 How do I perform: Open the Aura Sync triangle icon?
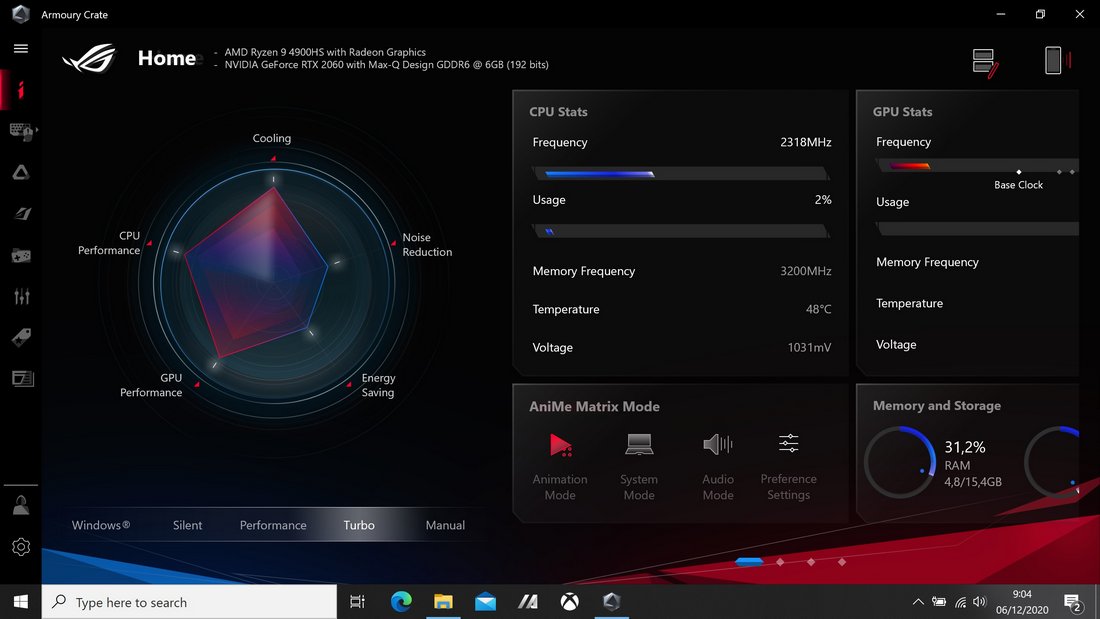[21, 173]
